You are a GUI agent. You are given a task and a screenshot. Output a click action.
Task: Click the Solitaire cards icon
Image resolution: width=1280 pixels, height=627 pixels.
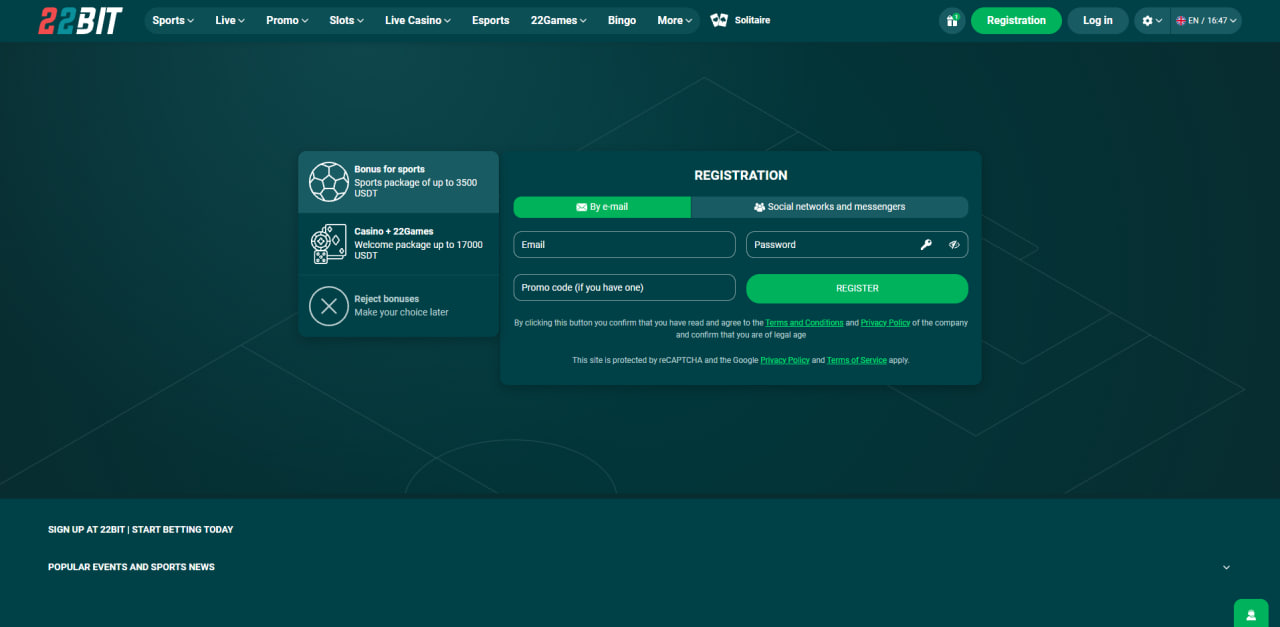[719, 20]
